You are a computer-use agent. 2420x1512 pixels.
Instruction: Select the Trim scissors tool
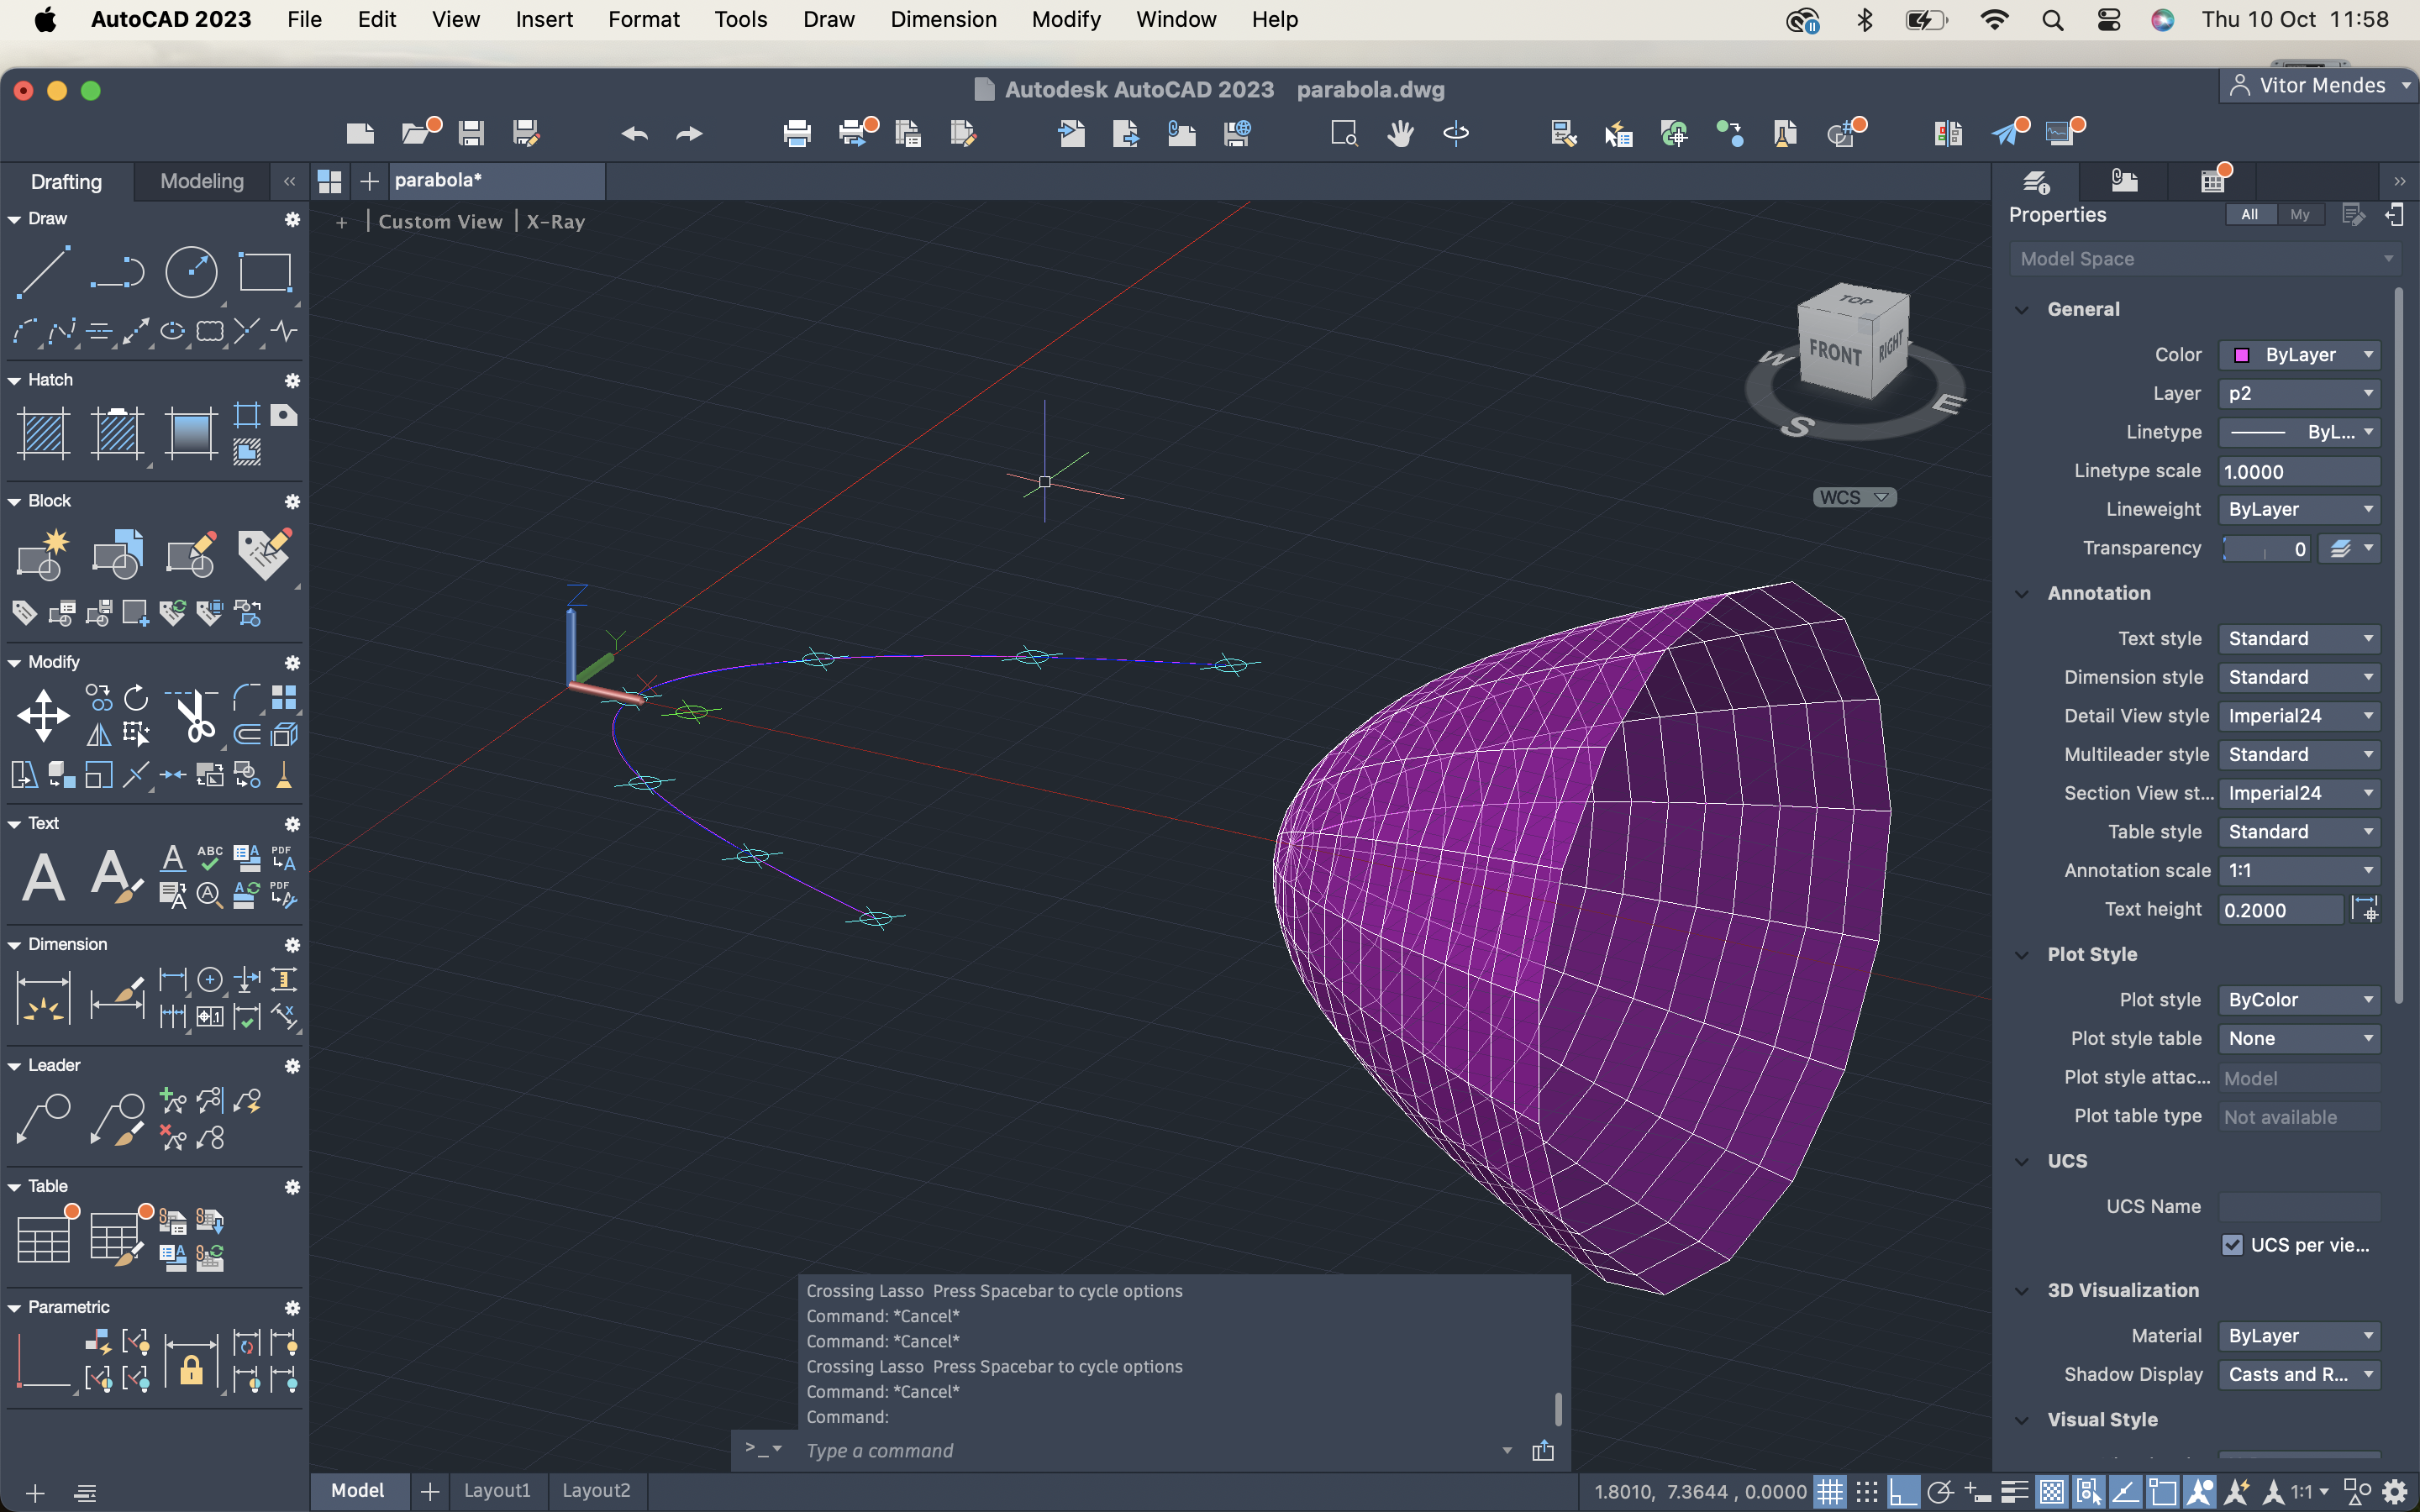(193, 714)
